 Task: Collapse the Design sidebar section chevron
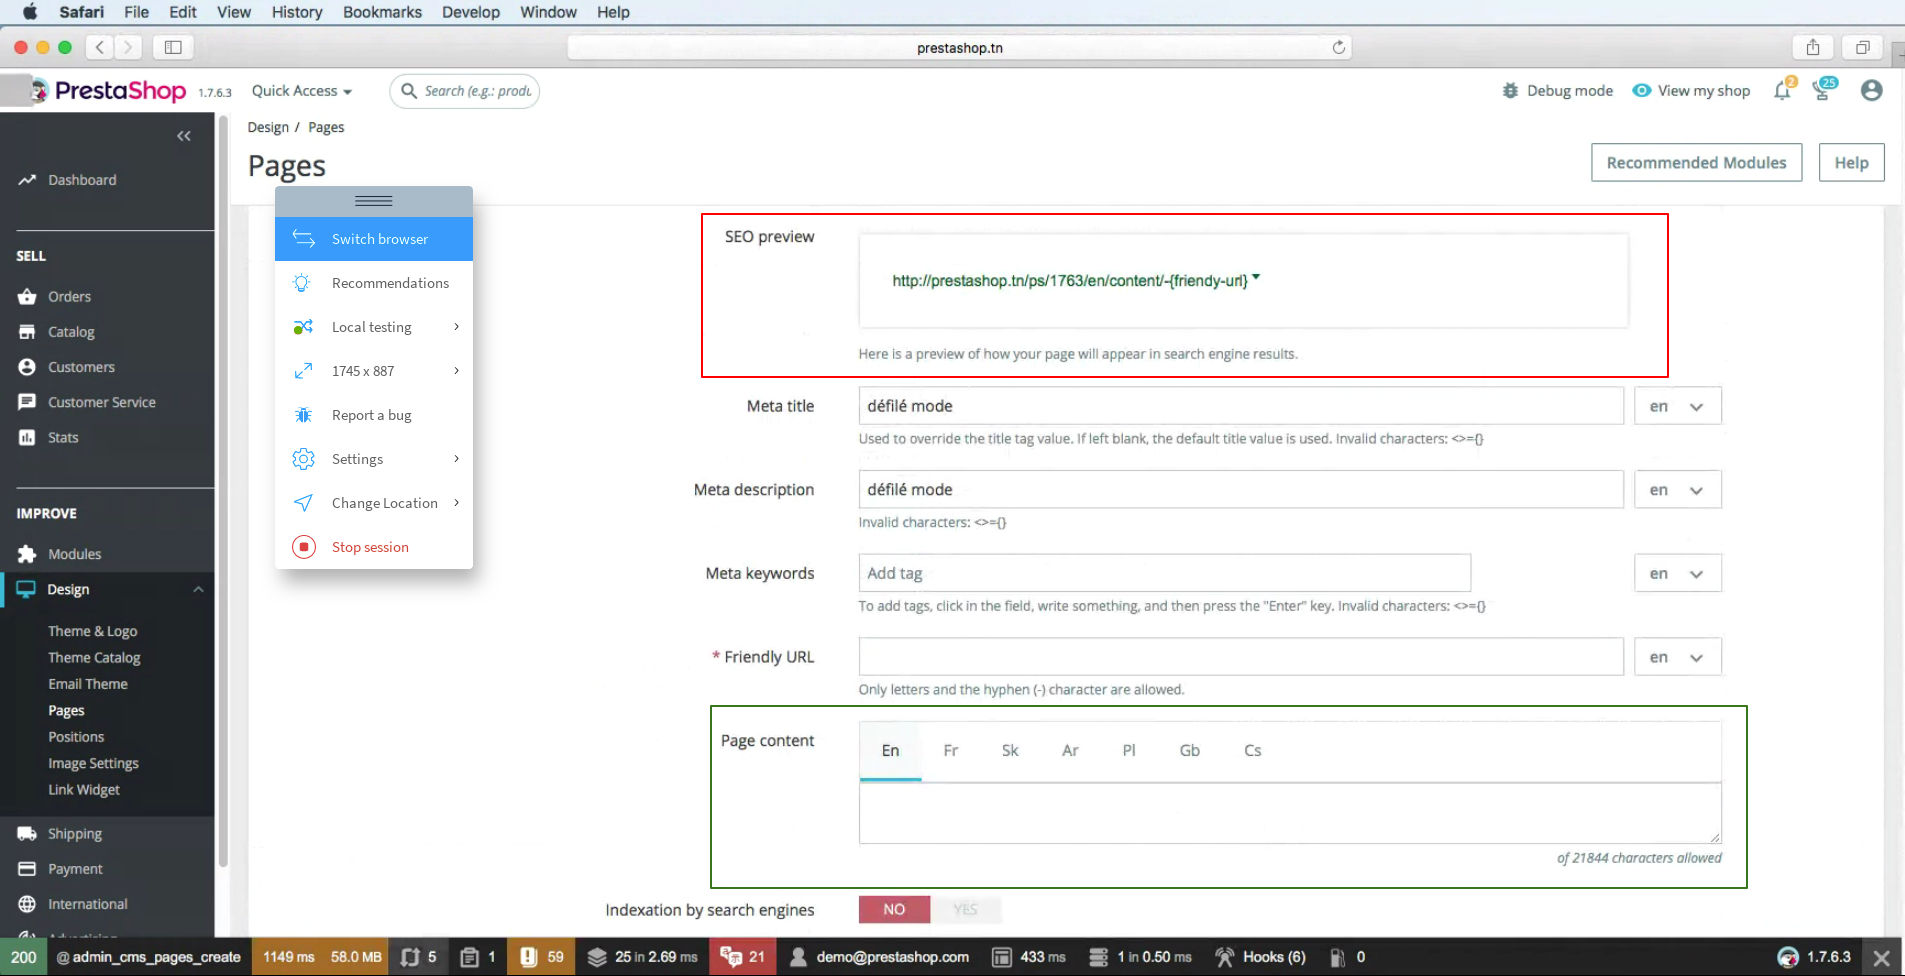(x=198, y=589)
